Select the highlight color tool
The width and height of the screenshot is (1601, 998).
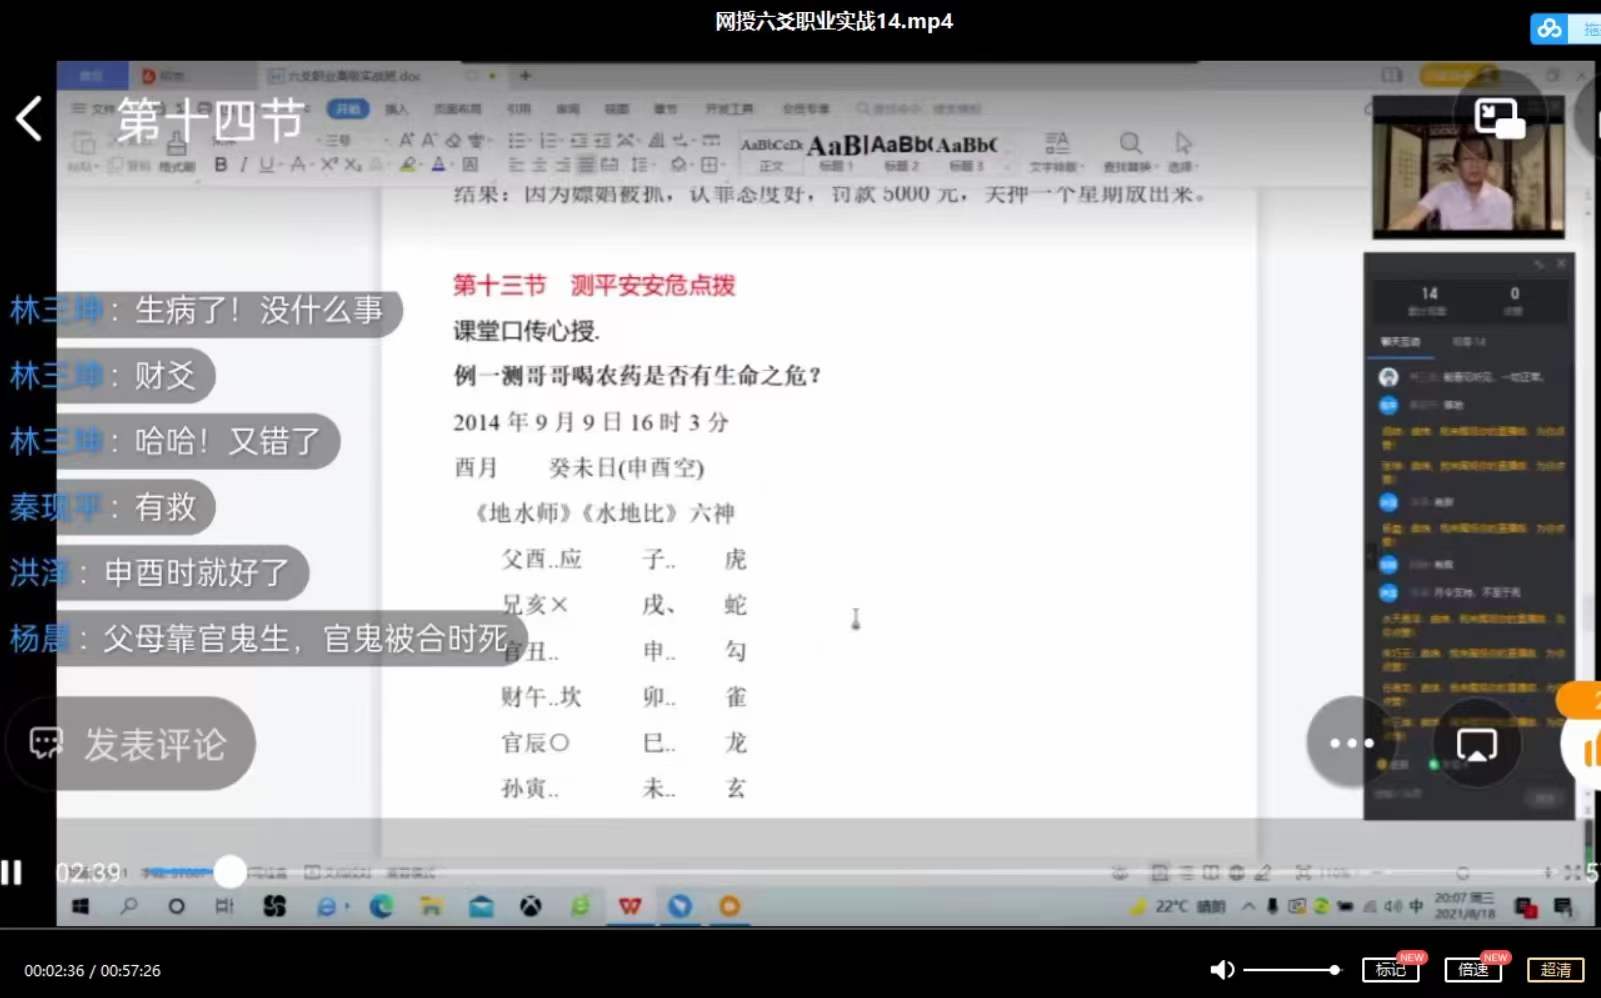coord(407,165)
